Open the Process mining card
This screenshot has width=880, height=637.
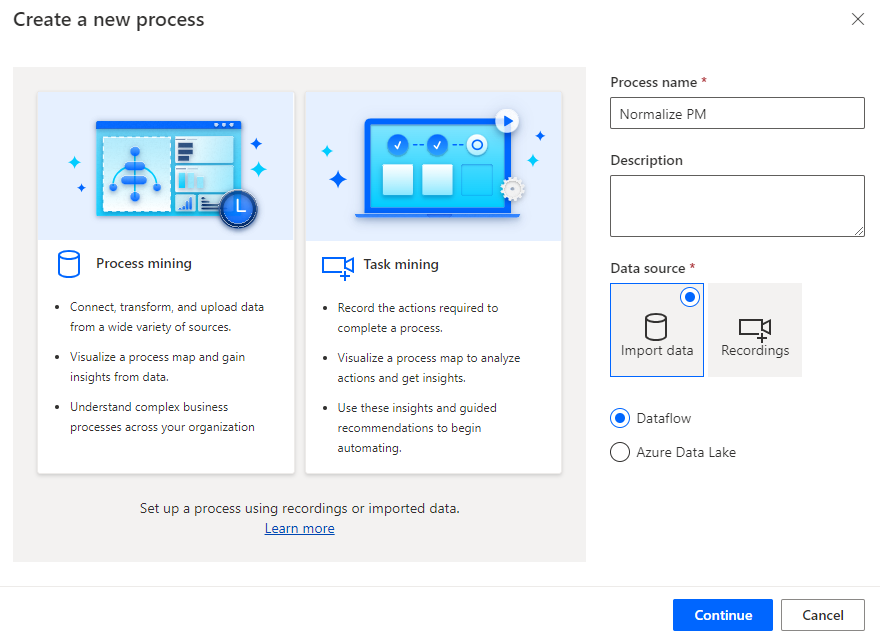[165, 280]
